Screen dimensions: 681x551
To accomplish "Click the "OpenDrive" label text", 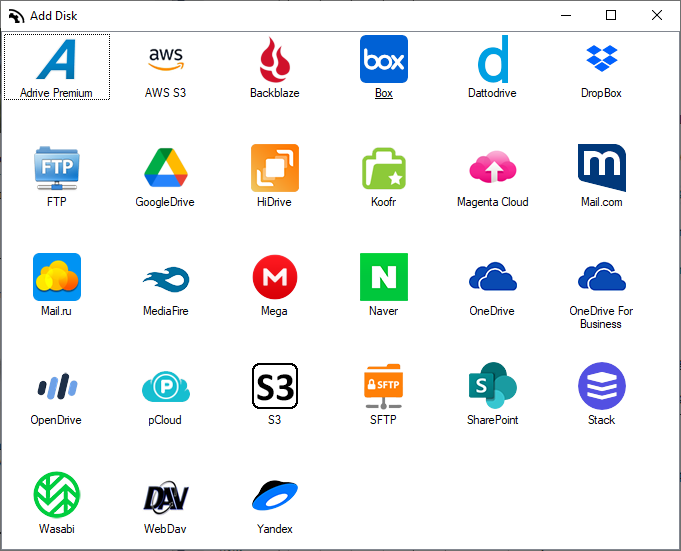I will pos(56,420).
